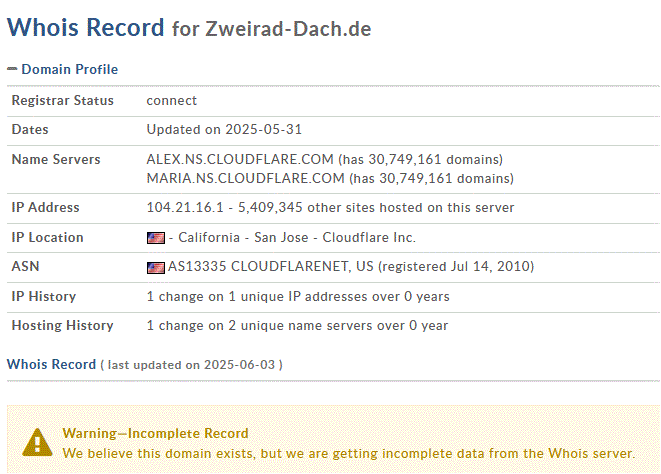The height and width of the screenshot is (474, 661).
Task: Click the Name Servers row label
Action: pos(56,159)
